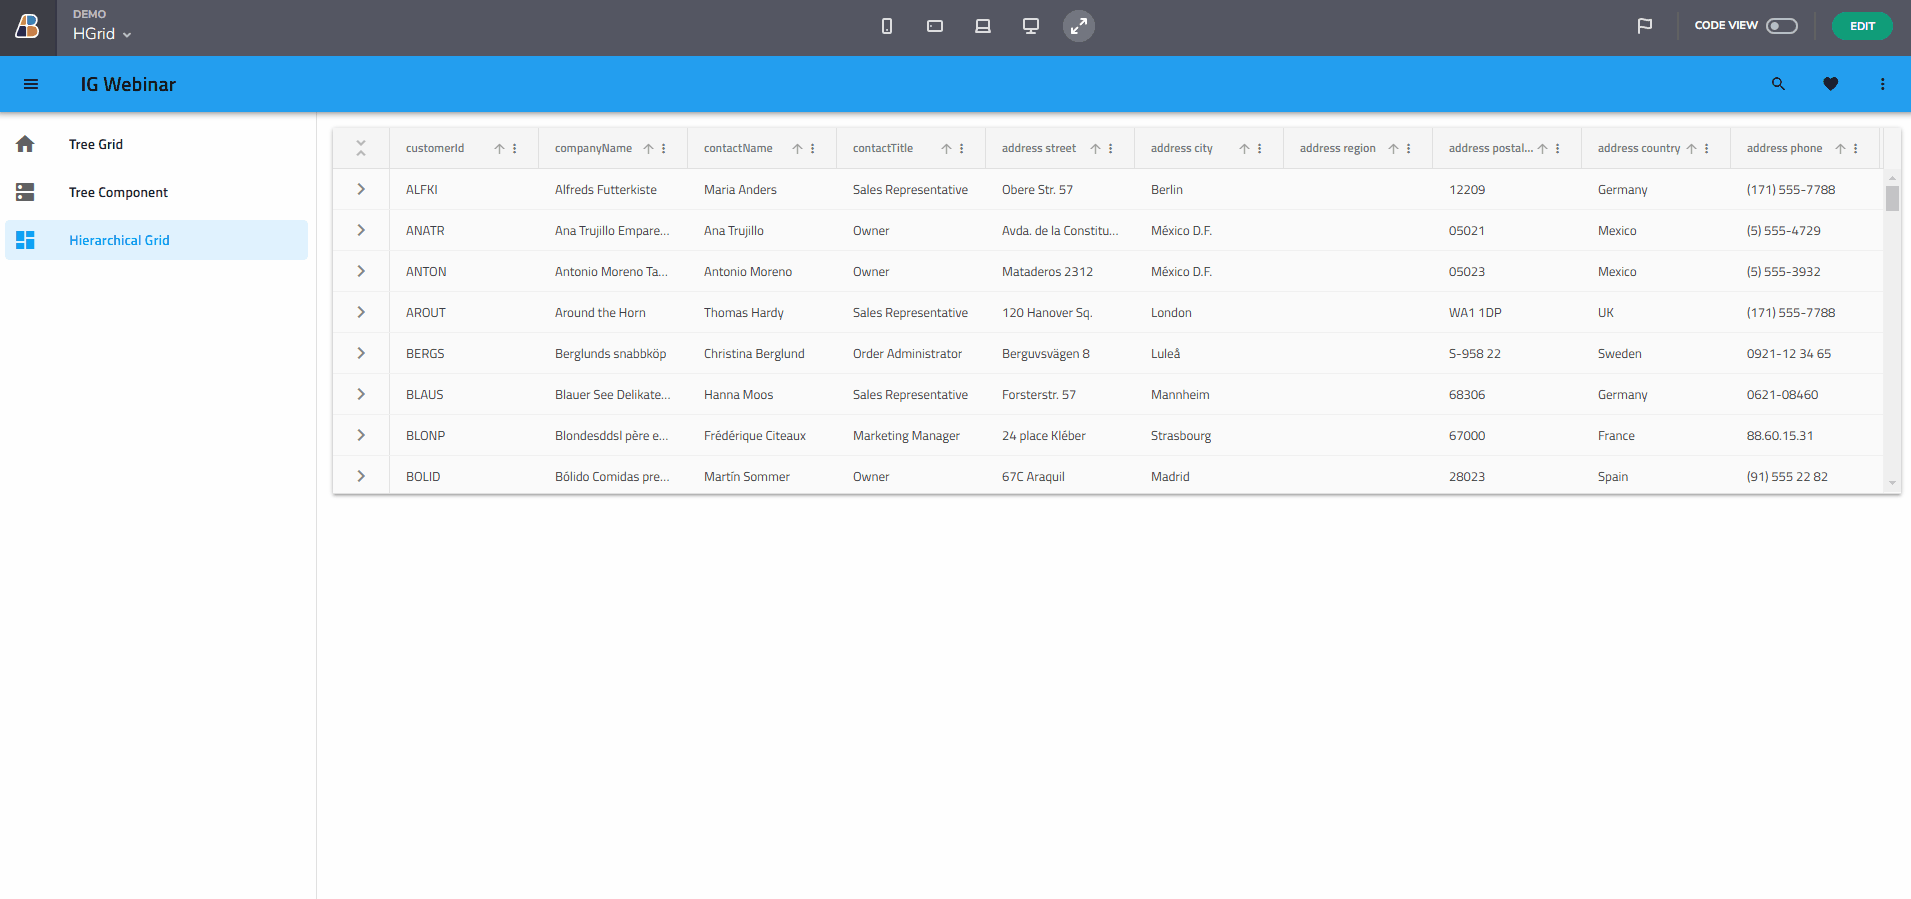Sort by the customerId column arrow

click(x=499, y=149)
